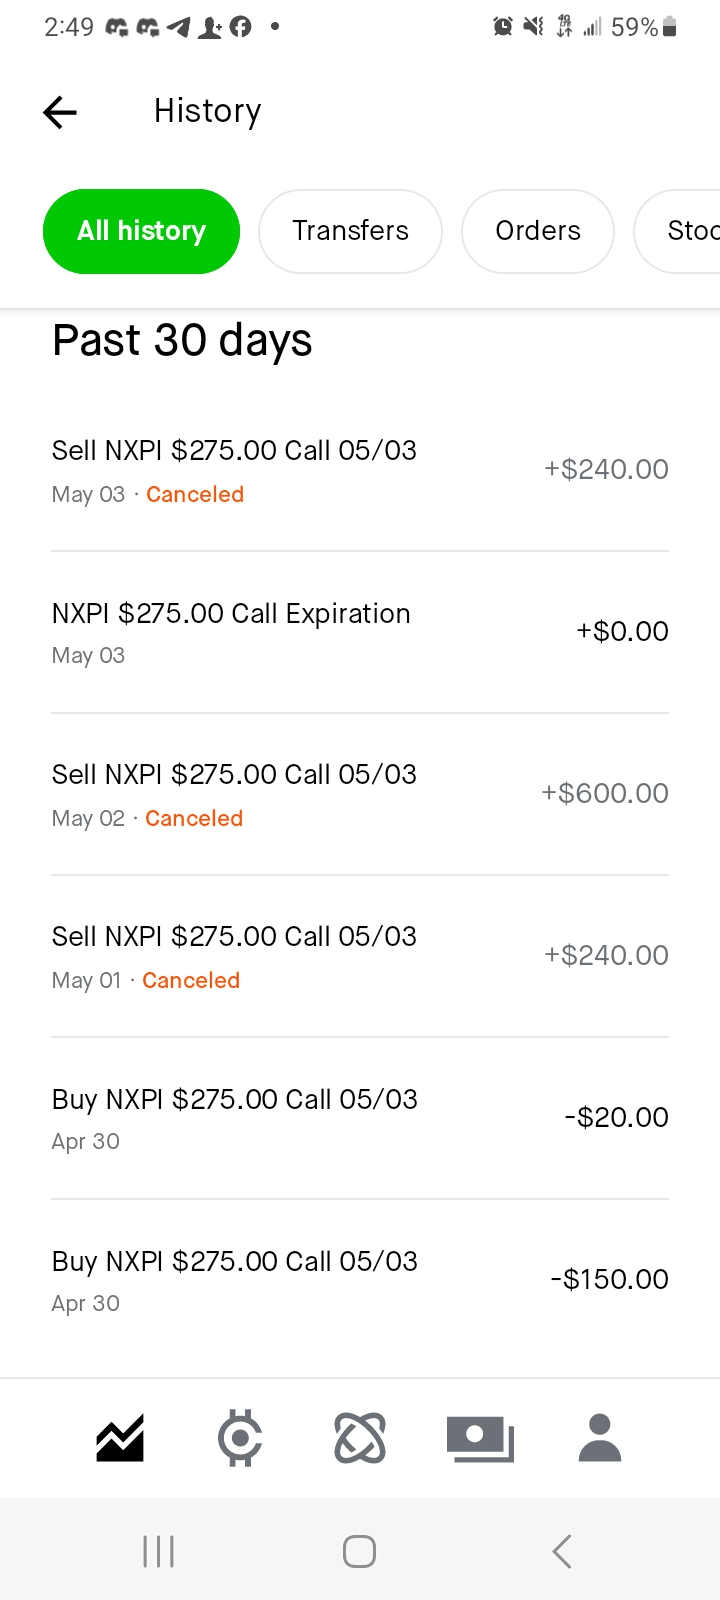Tap the back arrow icon
The image size is (720, 1600).
tap(60, 112)
